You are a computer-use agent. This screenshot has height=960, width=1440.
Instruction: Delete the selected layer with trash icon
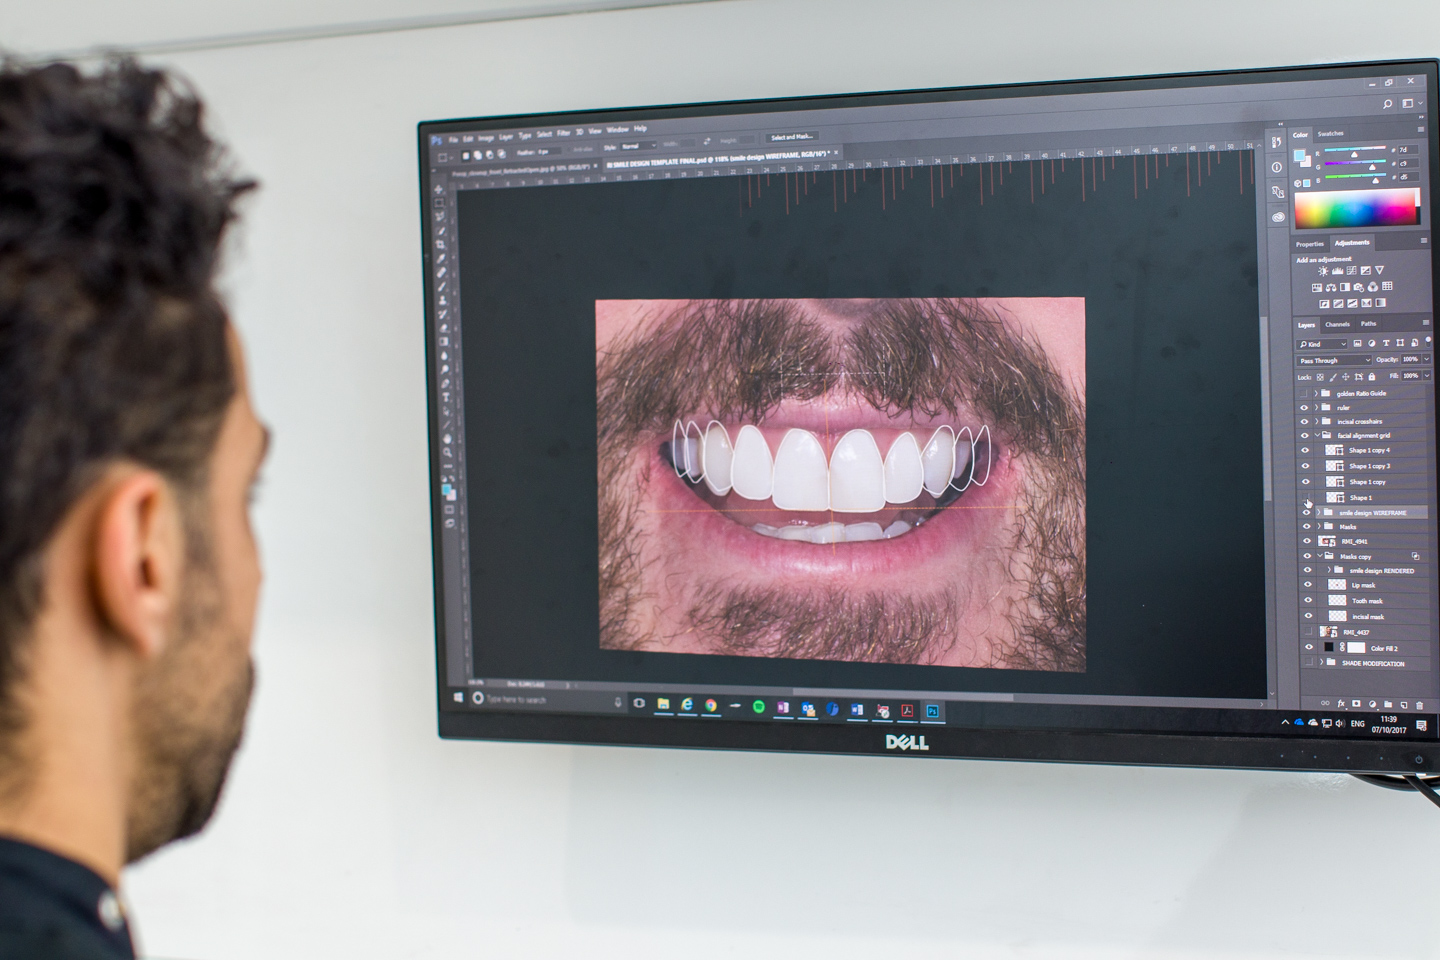pos(1419,706)
